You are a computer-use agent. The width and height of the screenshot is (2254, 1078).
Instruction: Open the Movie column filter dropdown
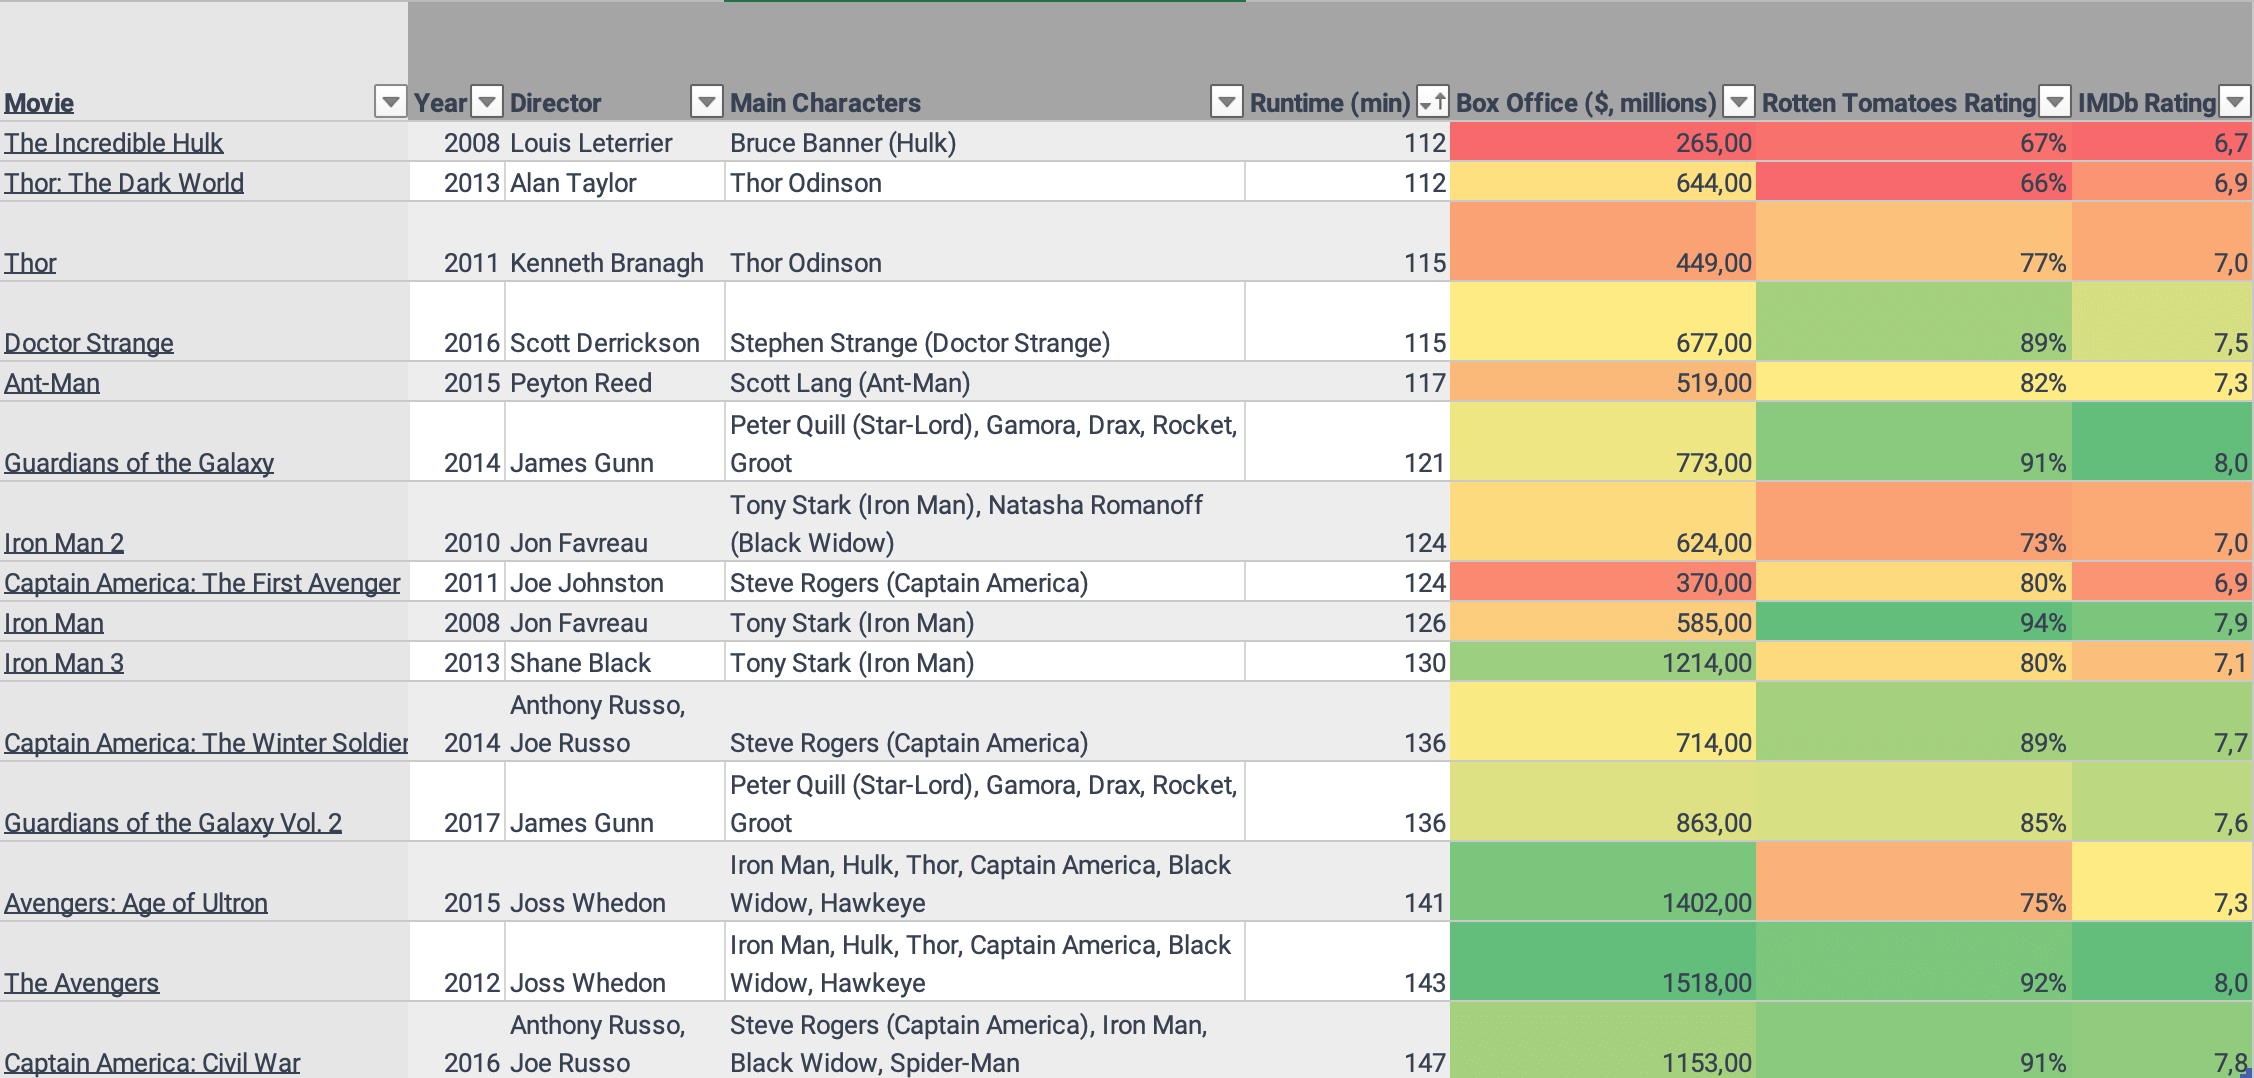point(389,102)
